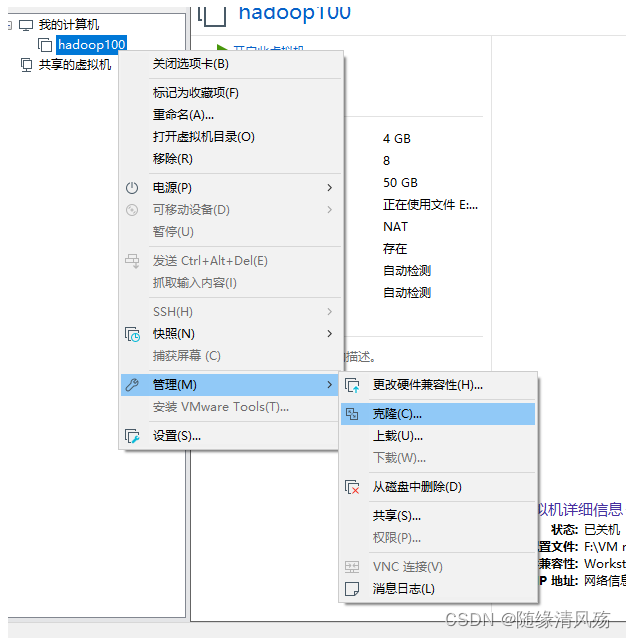Screen dimensions: 626x638
Task: Click 更改硬件兼容性(H)... entry
Action: [x=438, y=385]
